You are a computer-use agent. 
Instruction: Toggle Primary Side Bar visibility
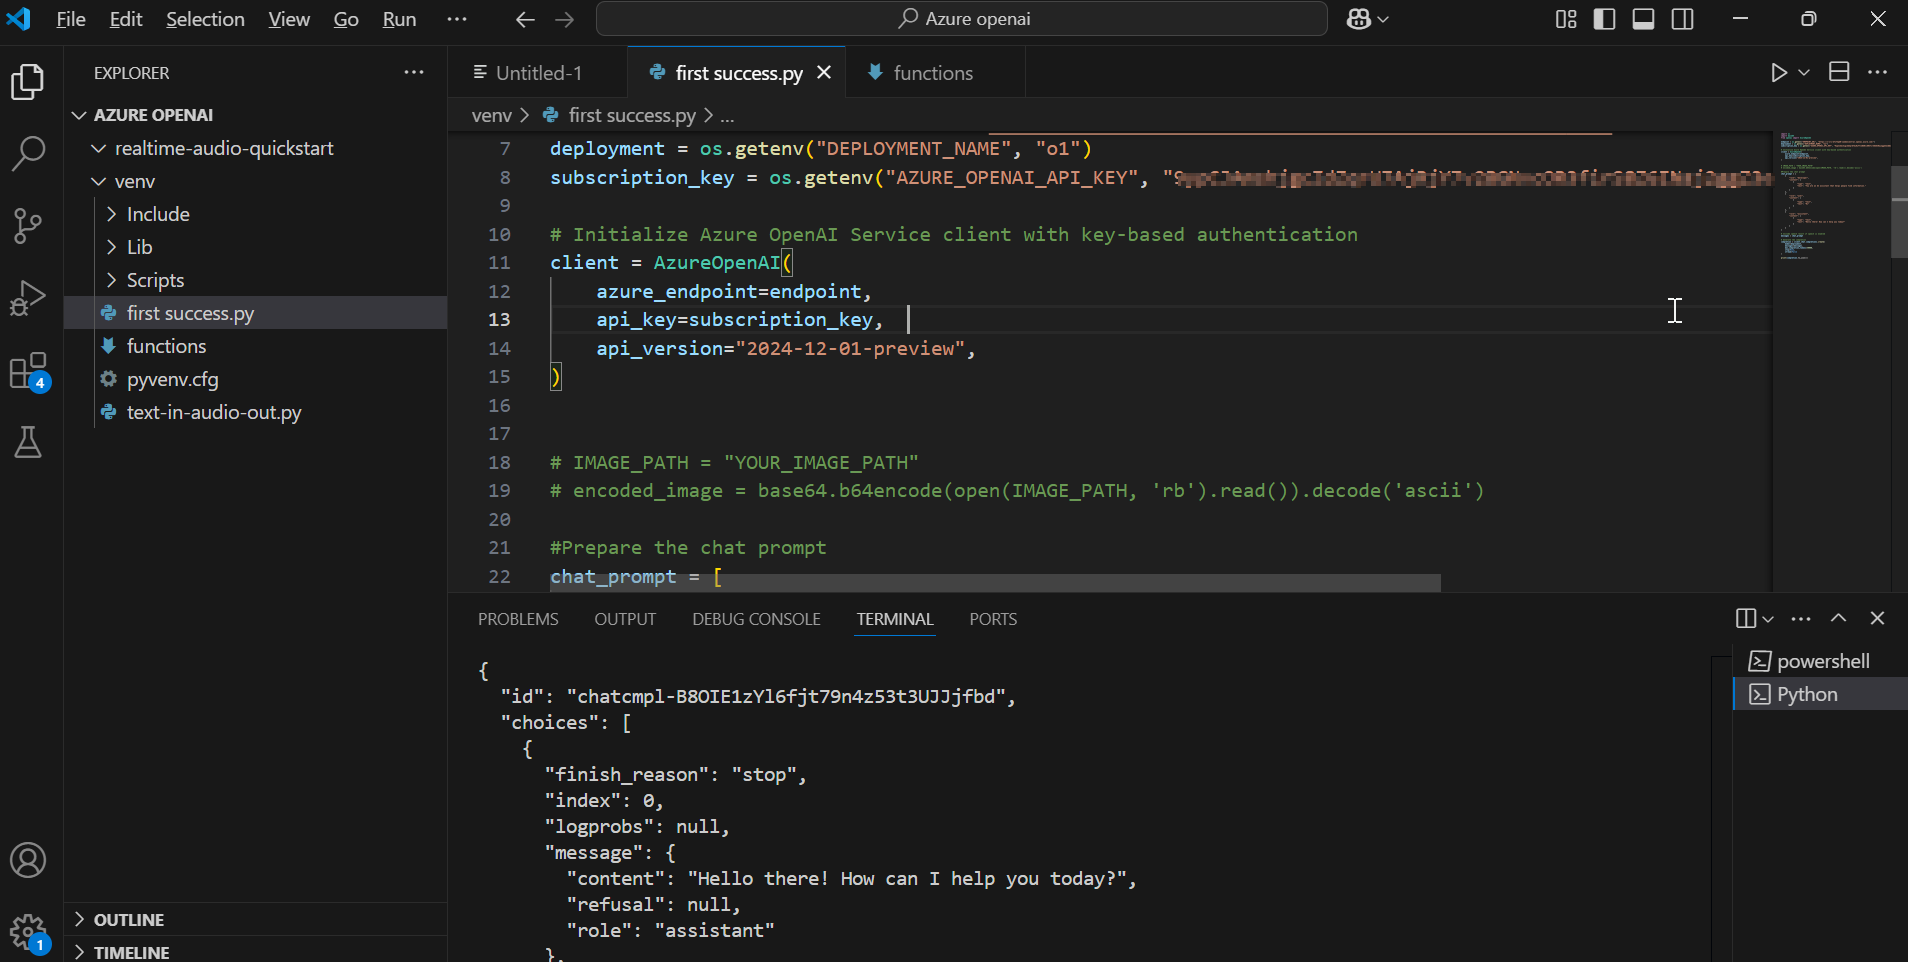coord(1604,19)
